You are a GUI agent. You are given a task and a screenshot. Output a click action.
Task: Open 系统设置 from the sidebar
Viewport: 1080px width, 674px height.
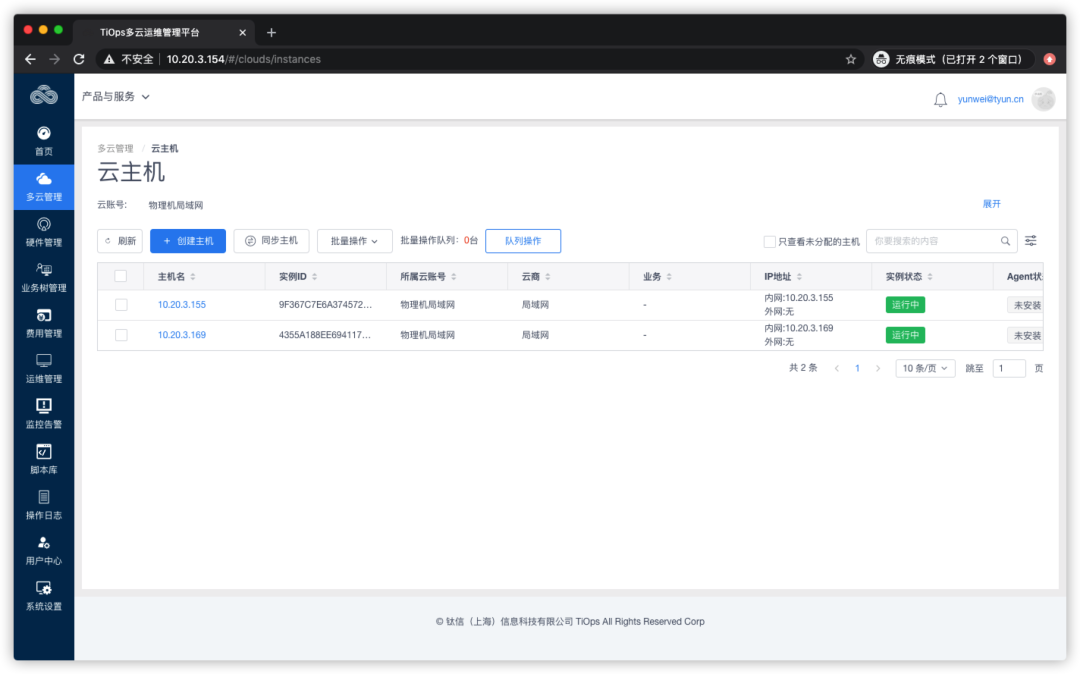pyautogui.click(x=43, y=597)
